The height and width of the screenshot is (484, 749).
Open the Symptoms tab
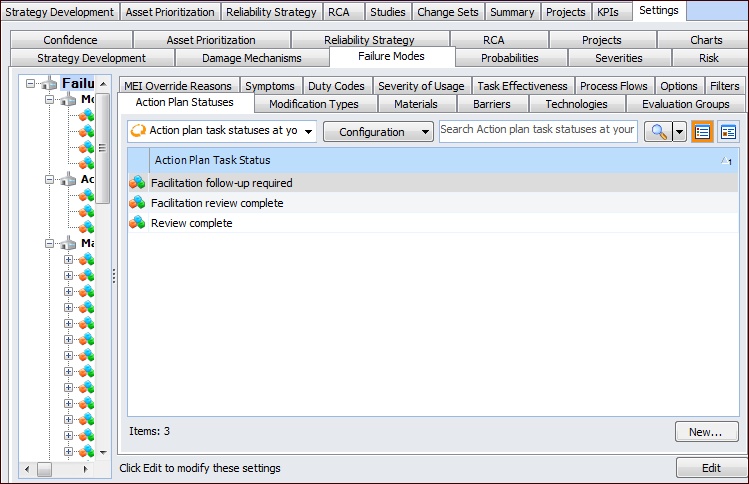pos(270,86)
